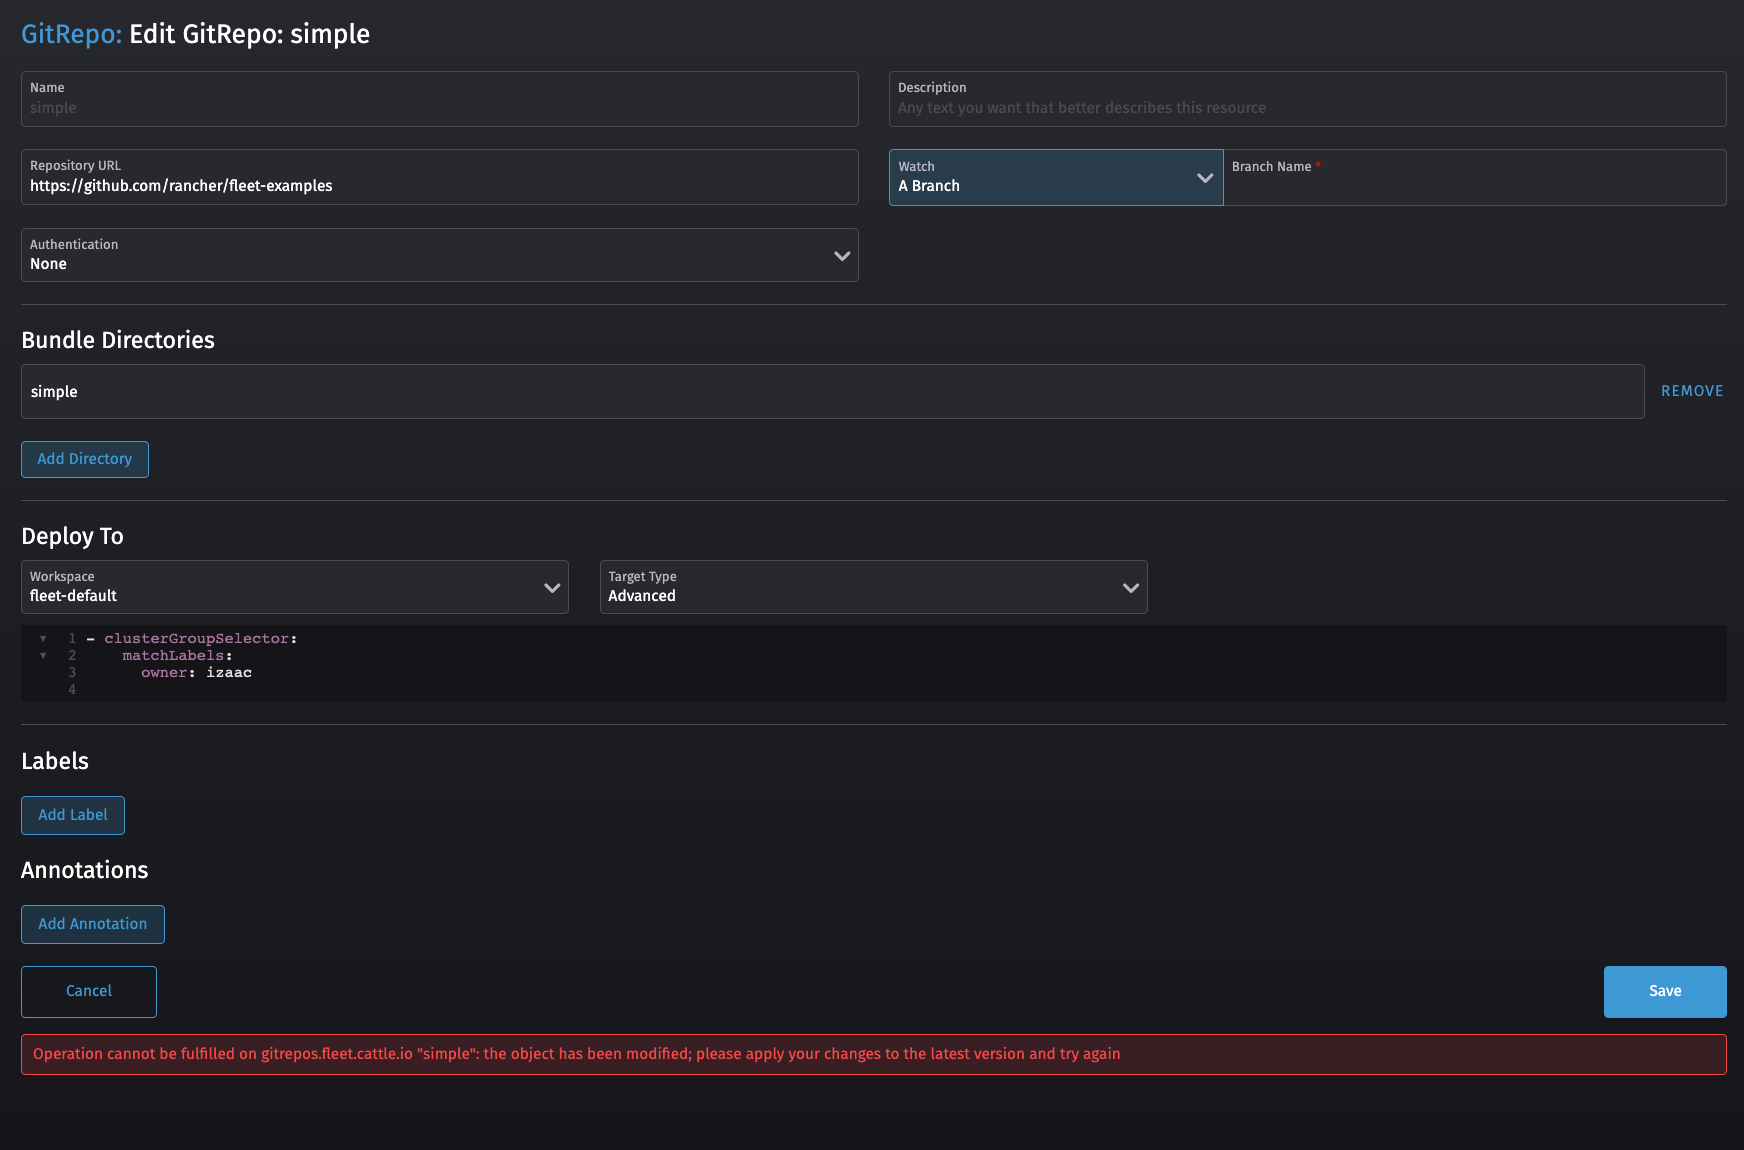Collapse the matchLabels fold triangle in YAML editor
1744x1150 pixels.
(x=42, y=655)
